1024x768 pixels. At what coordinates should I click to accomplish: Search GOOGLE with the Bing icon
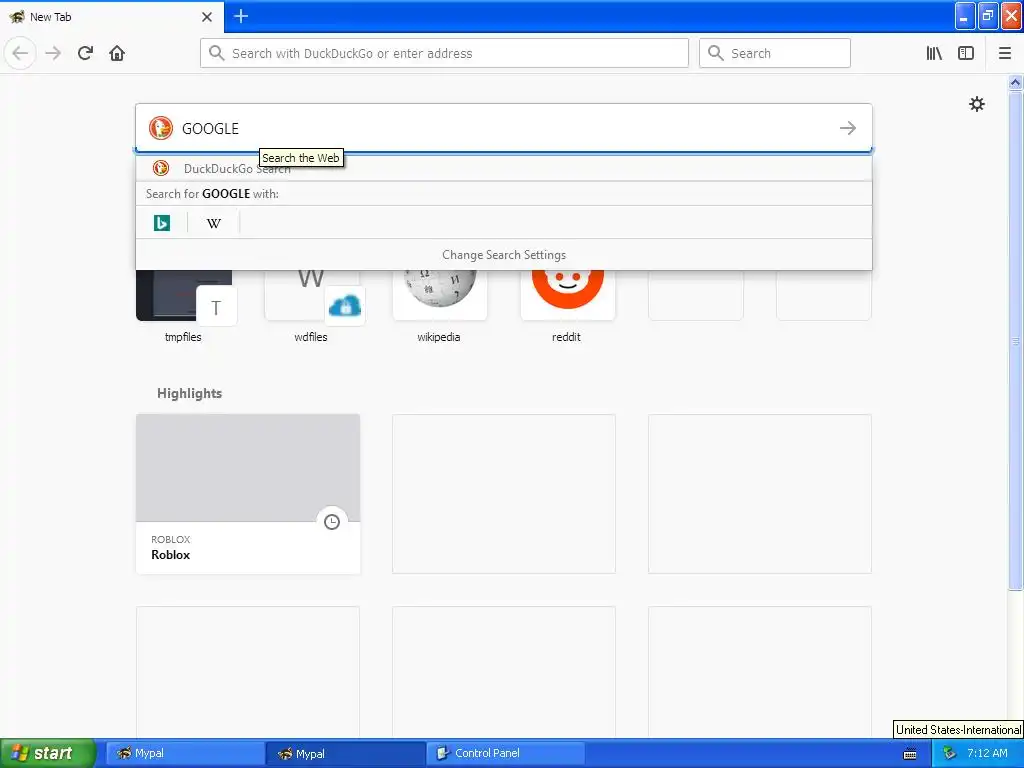point(161,223)
